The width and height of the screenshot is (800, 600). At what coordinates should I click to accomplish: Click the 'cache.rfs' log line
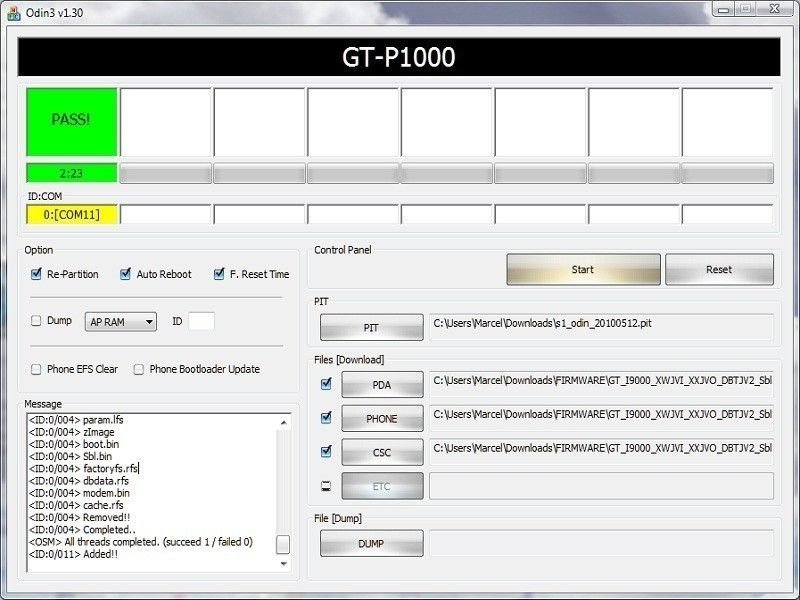(76, 505)
